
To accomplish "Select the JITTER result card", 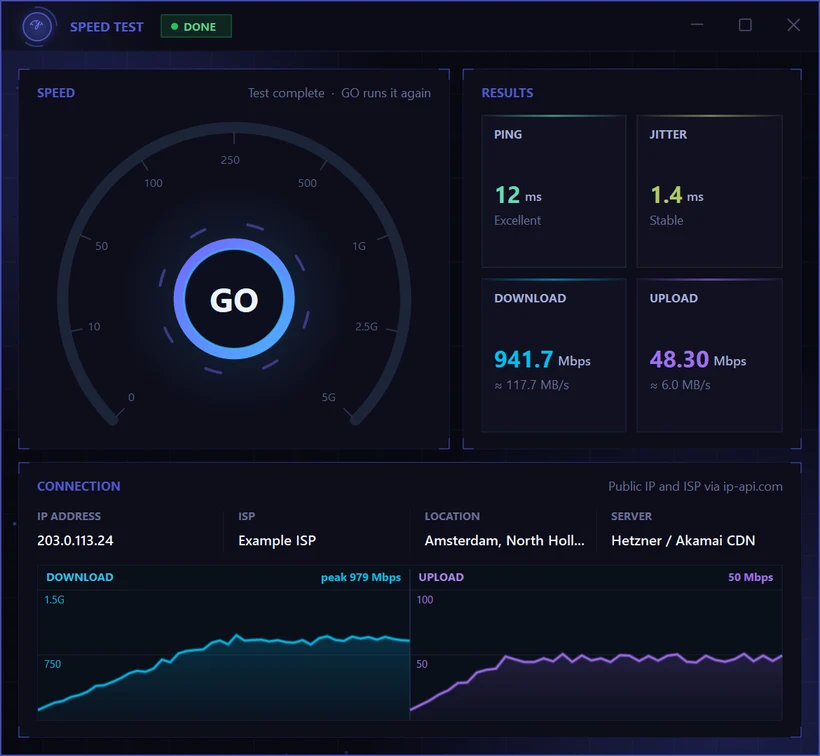I will [709, 191].
